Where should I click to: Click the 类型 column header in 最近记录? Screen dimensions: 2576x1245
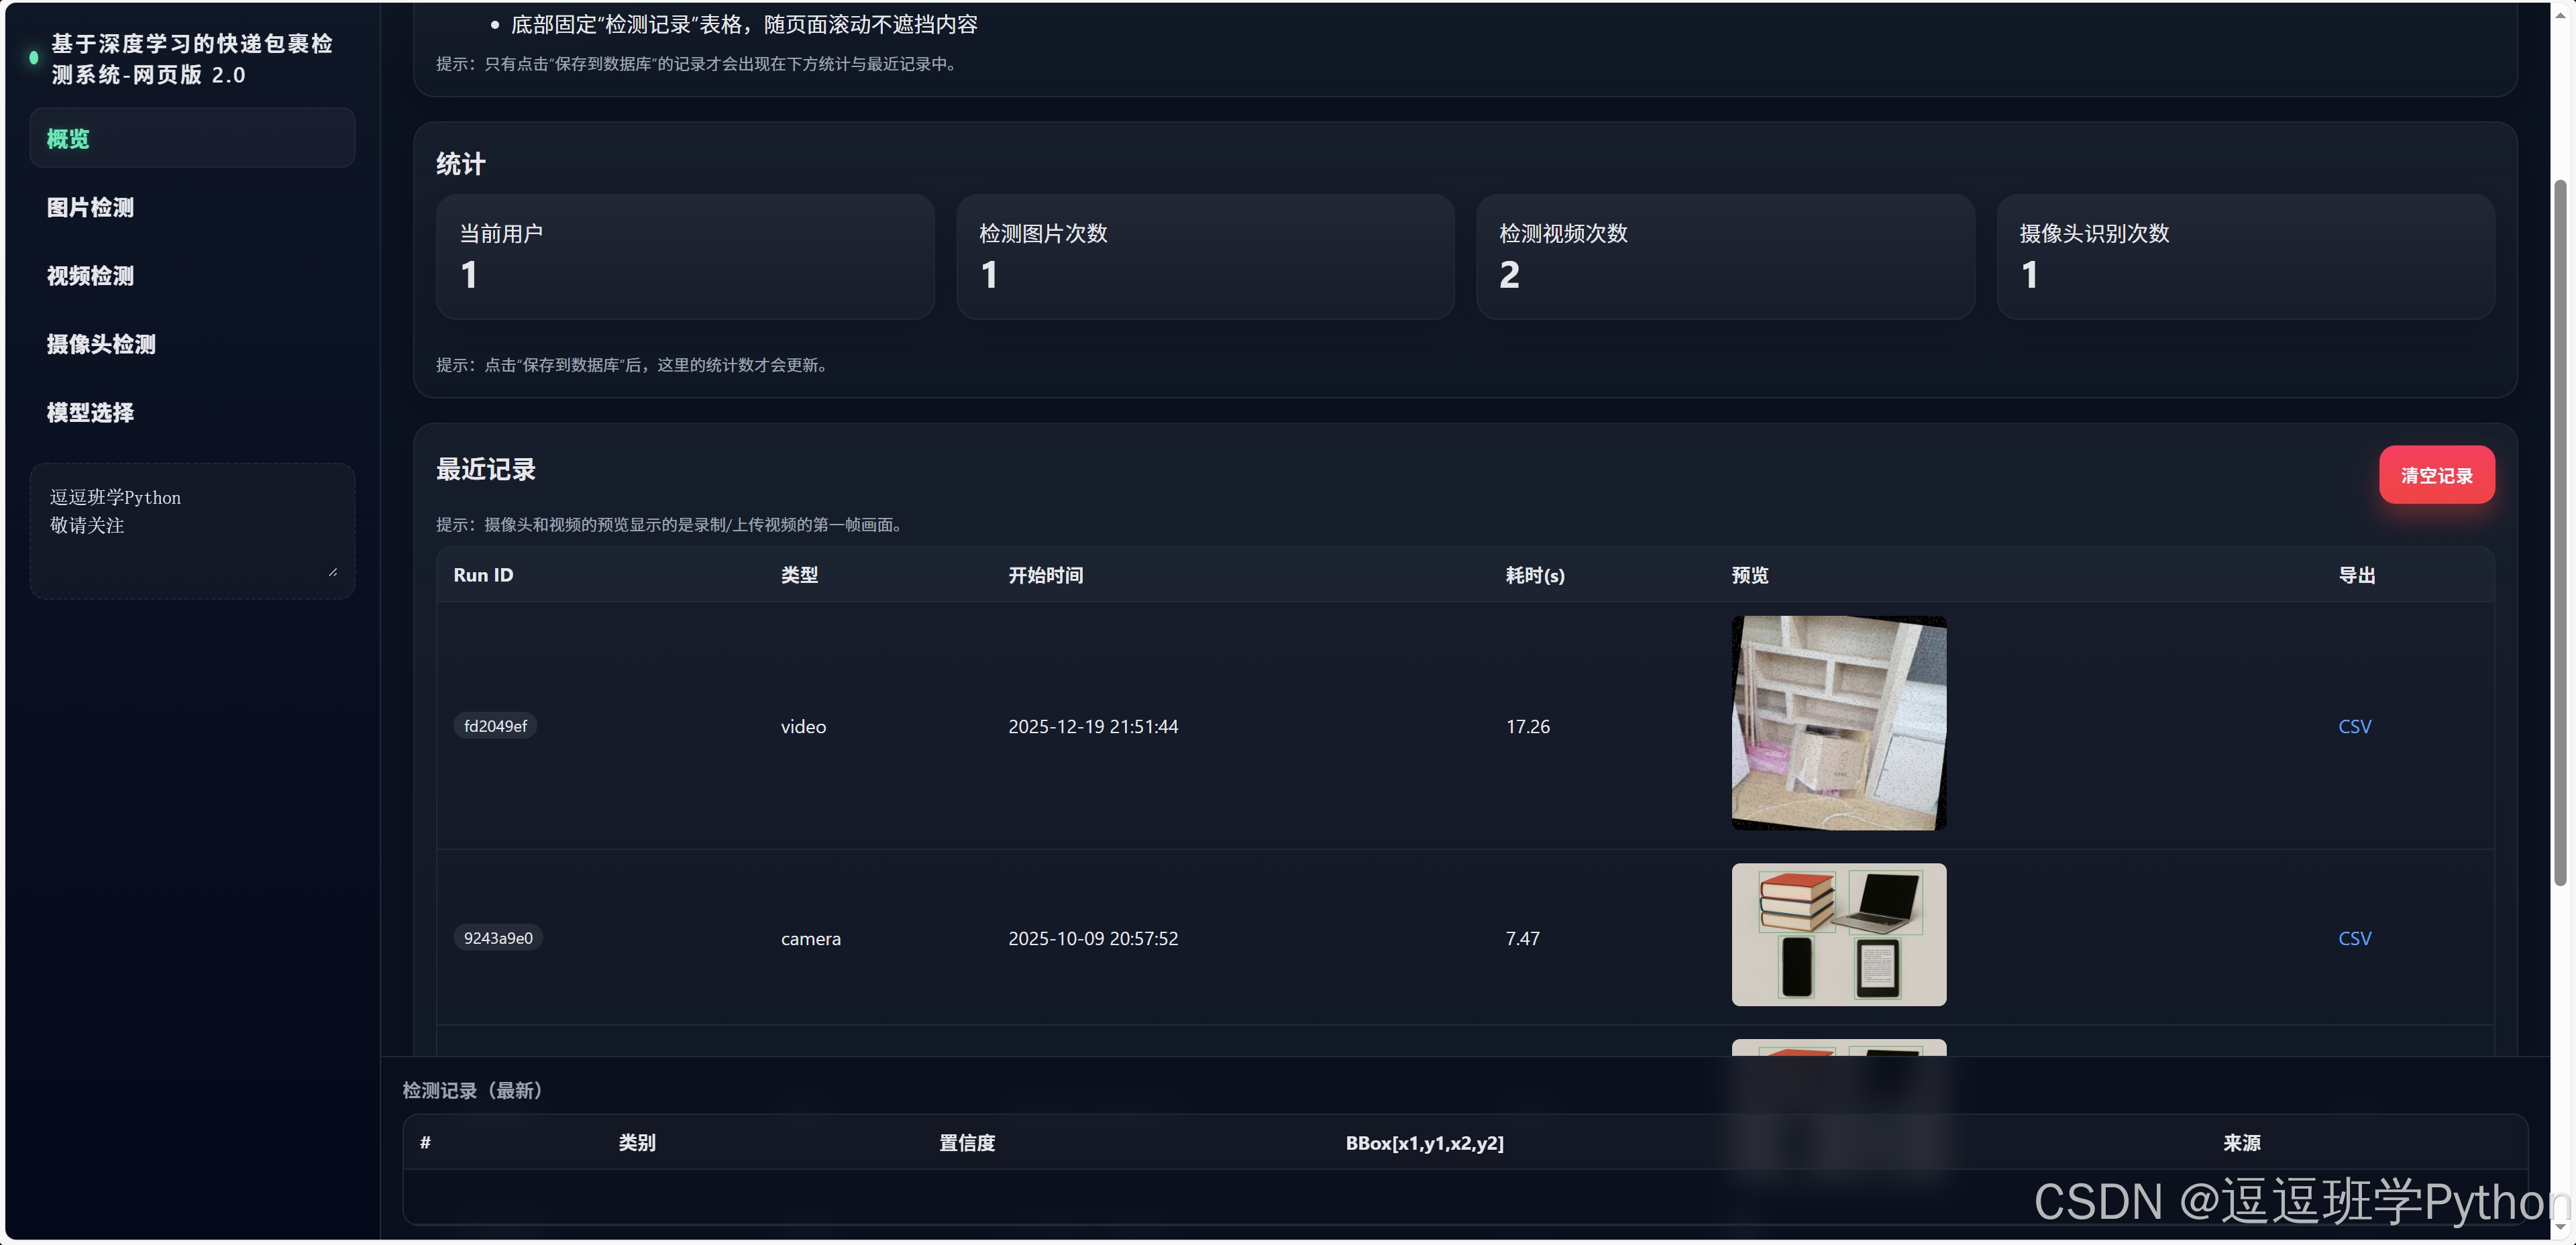(799, 575)
